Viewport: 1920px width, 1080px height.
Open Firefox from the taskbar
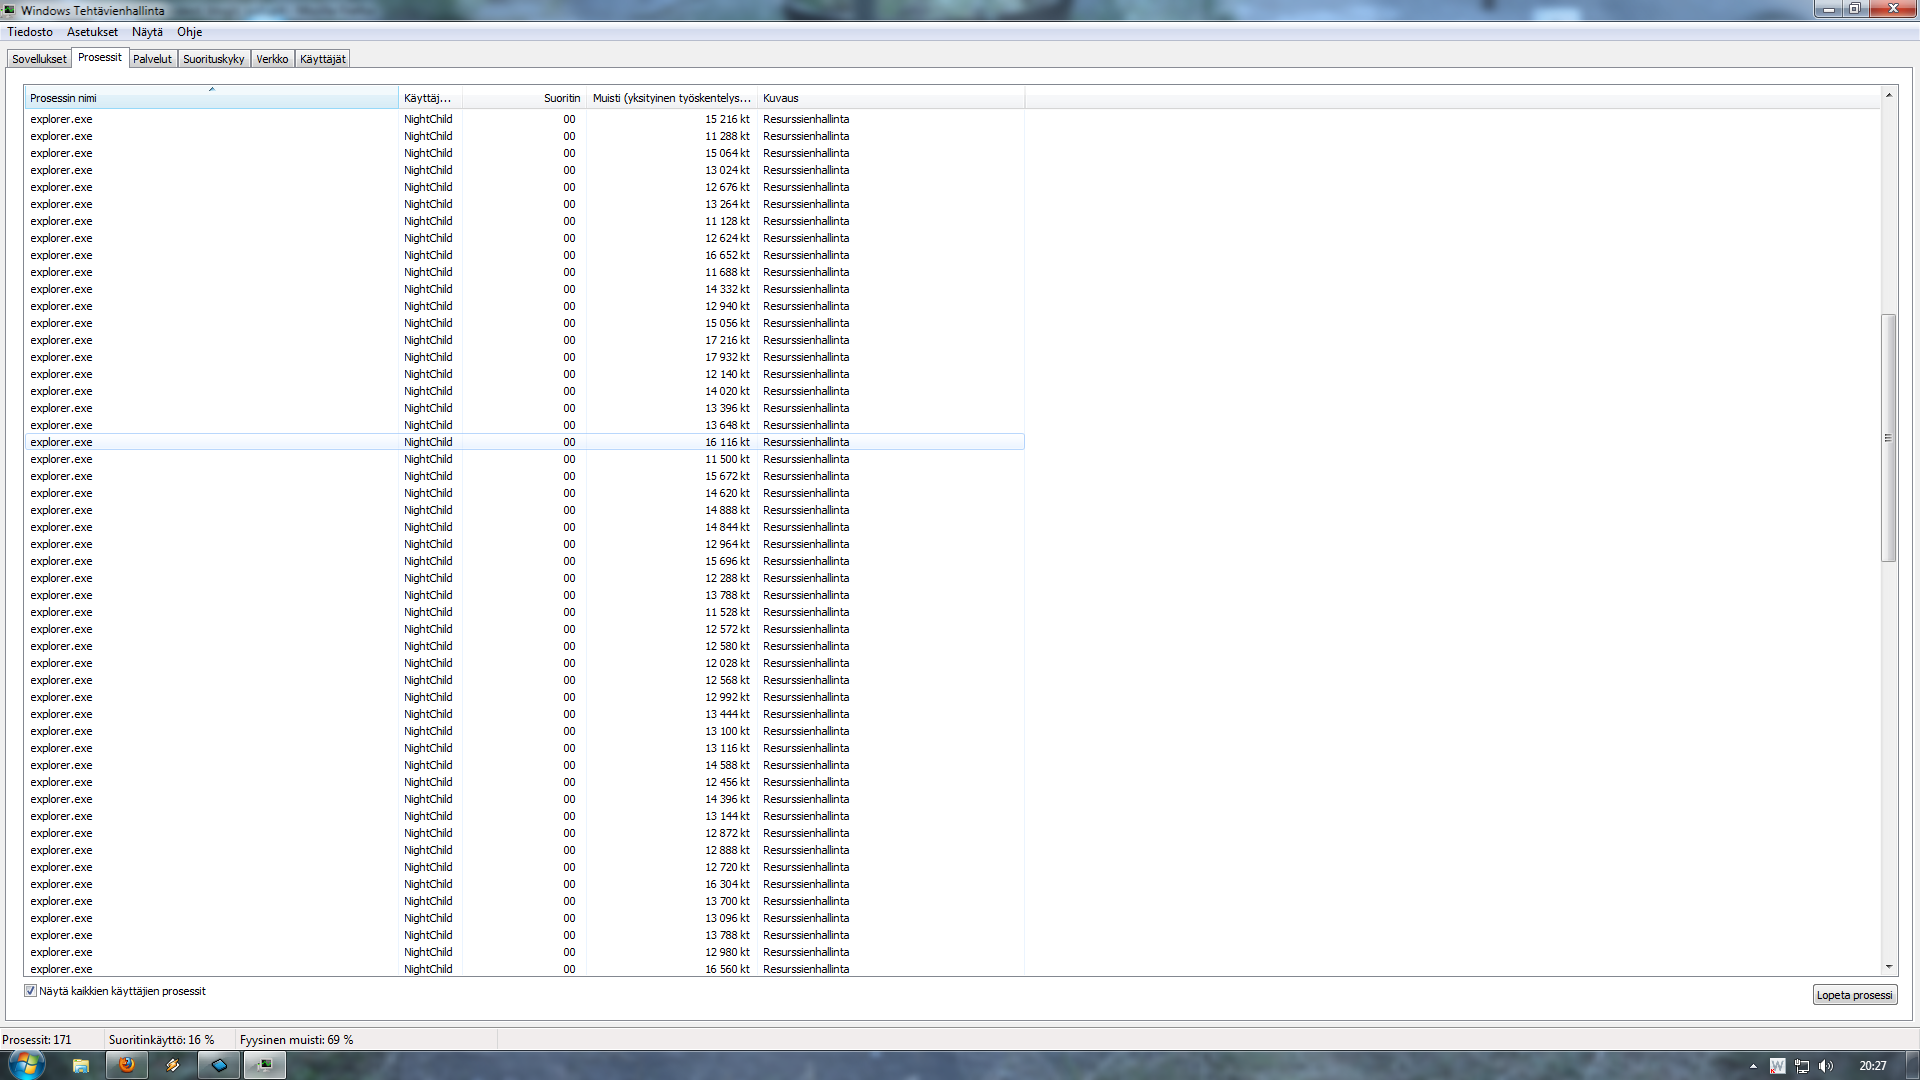pos(127,1065)
